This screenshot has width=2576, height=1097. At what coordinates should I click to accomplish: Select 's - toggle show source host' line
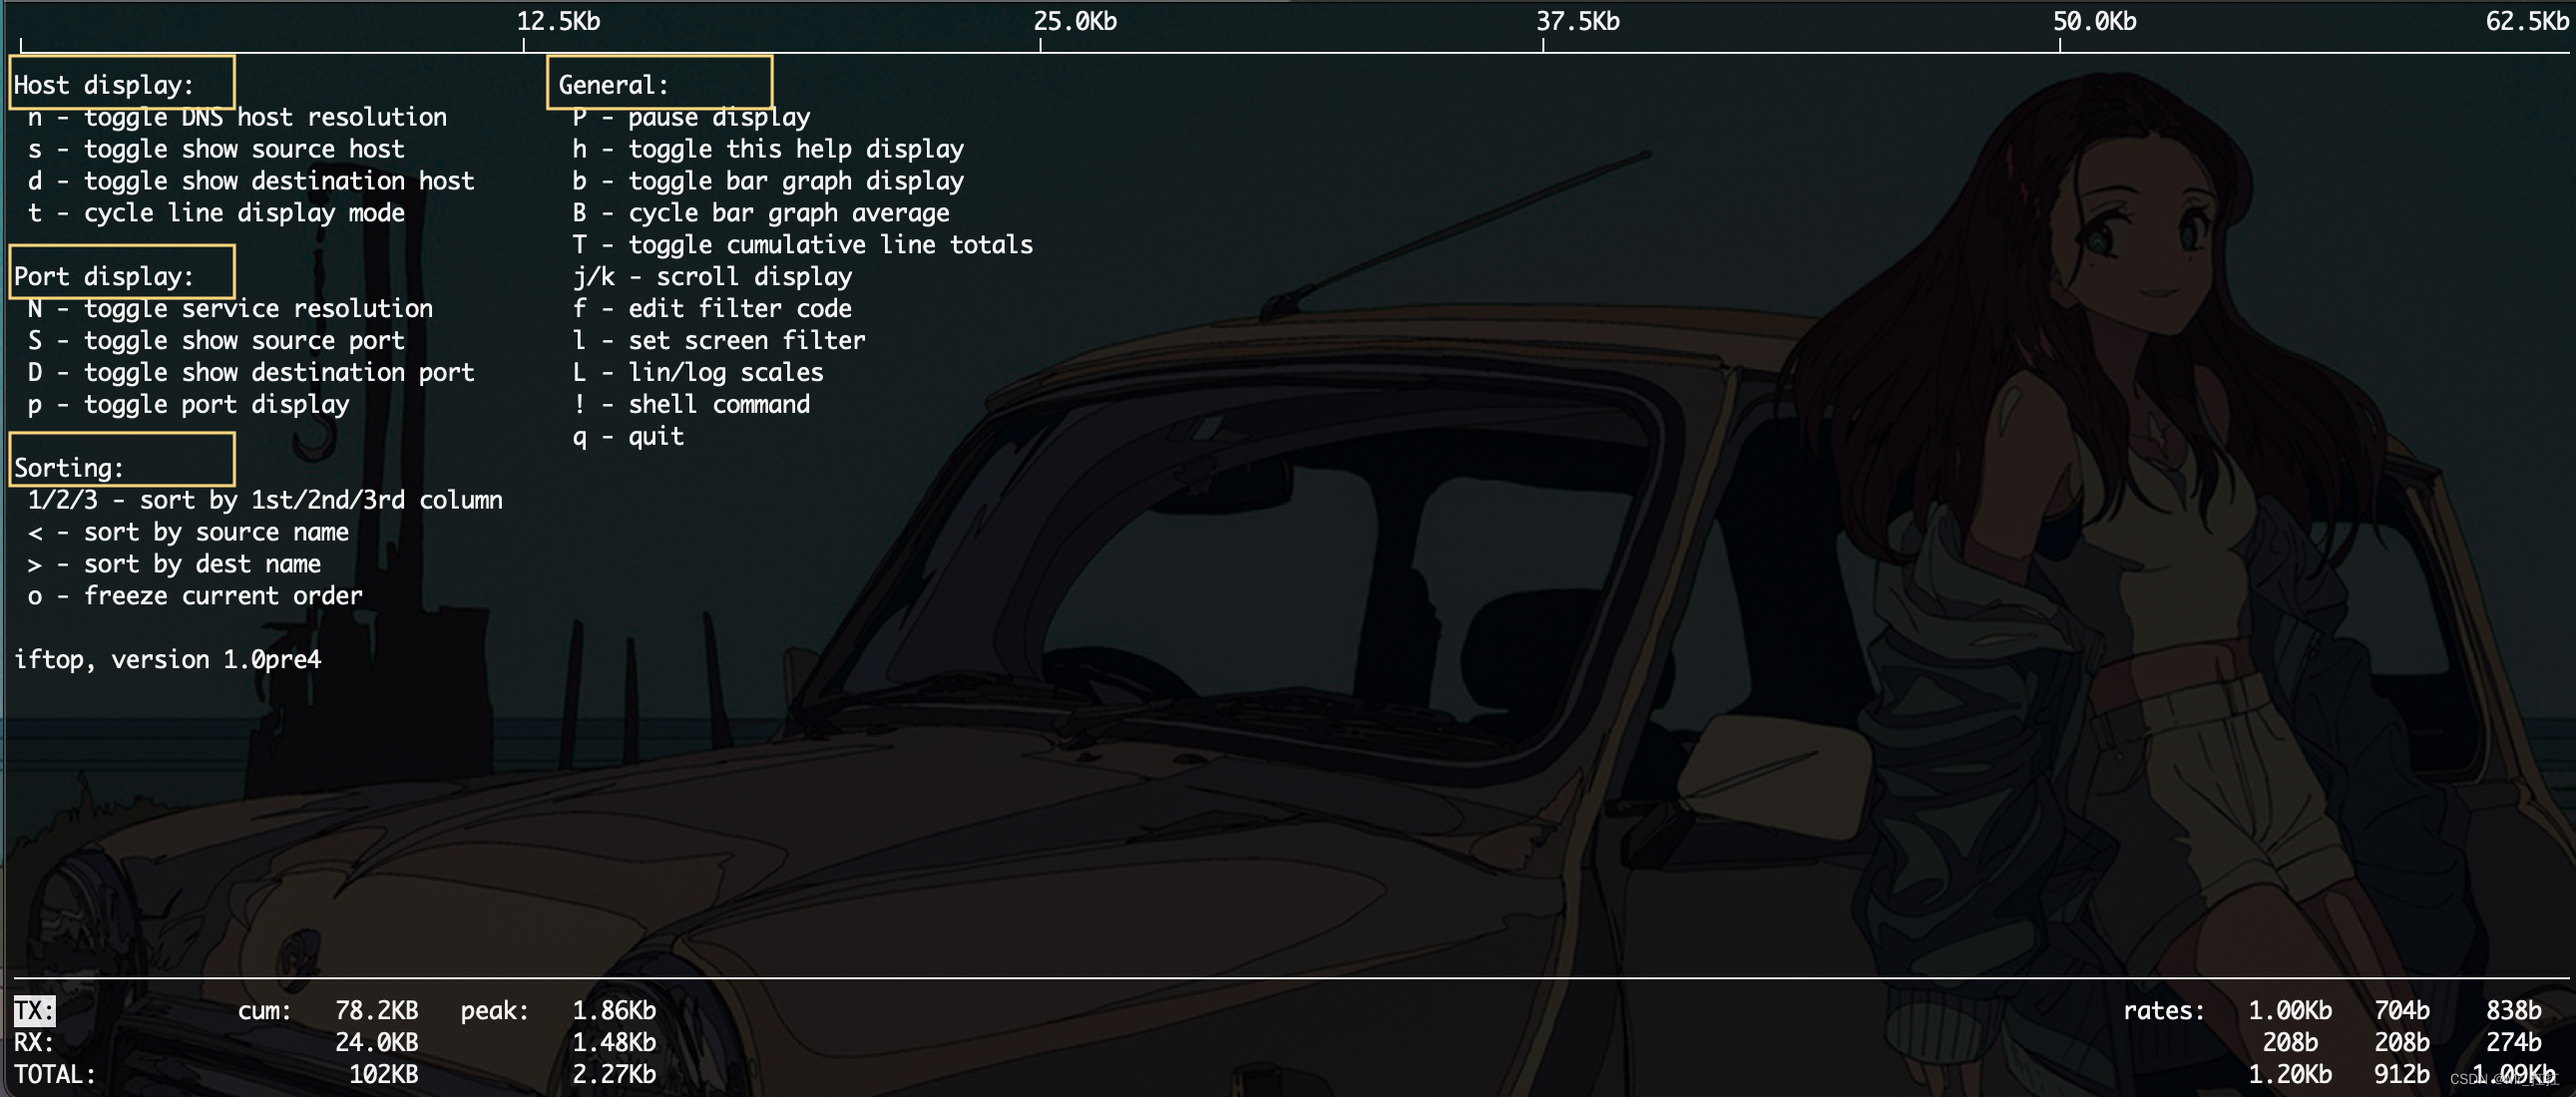[216, 149]
